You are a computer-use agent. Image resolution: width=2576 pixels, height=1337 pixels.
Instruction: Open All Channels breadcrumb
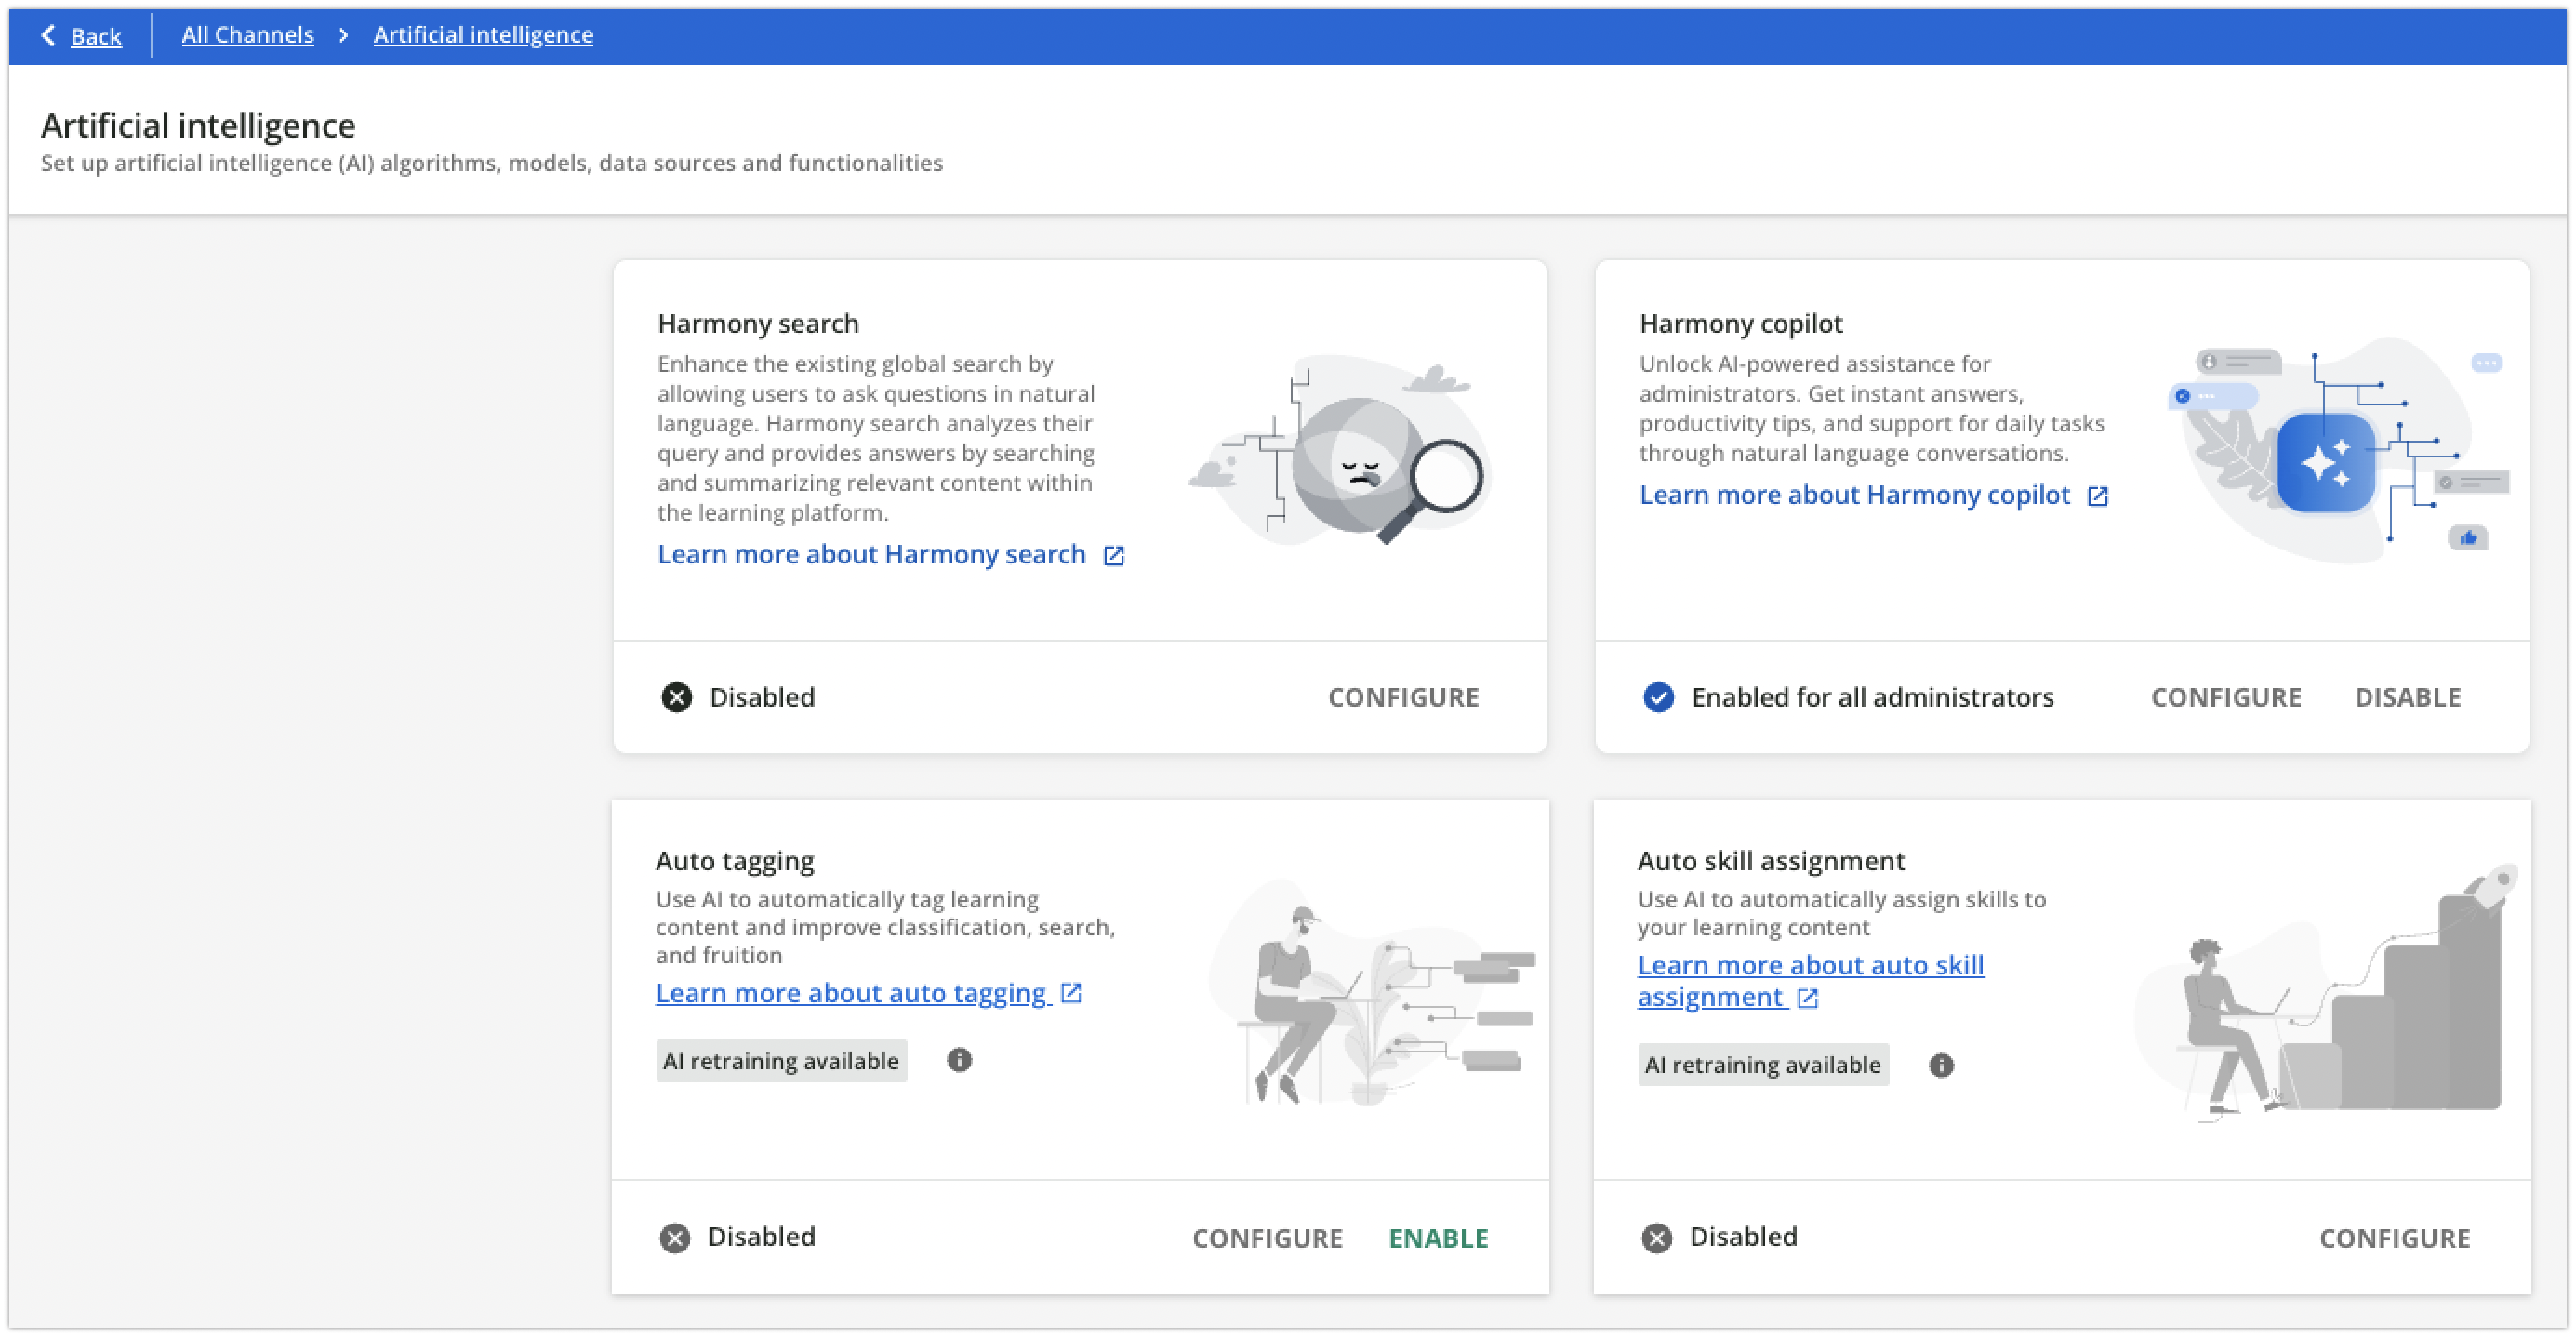248,35
